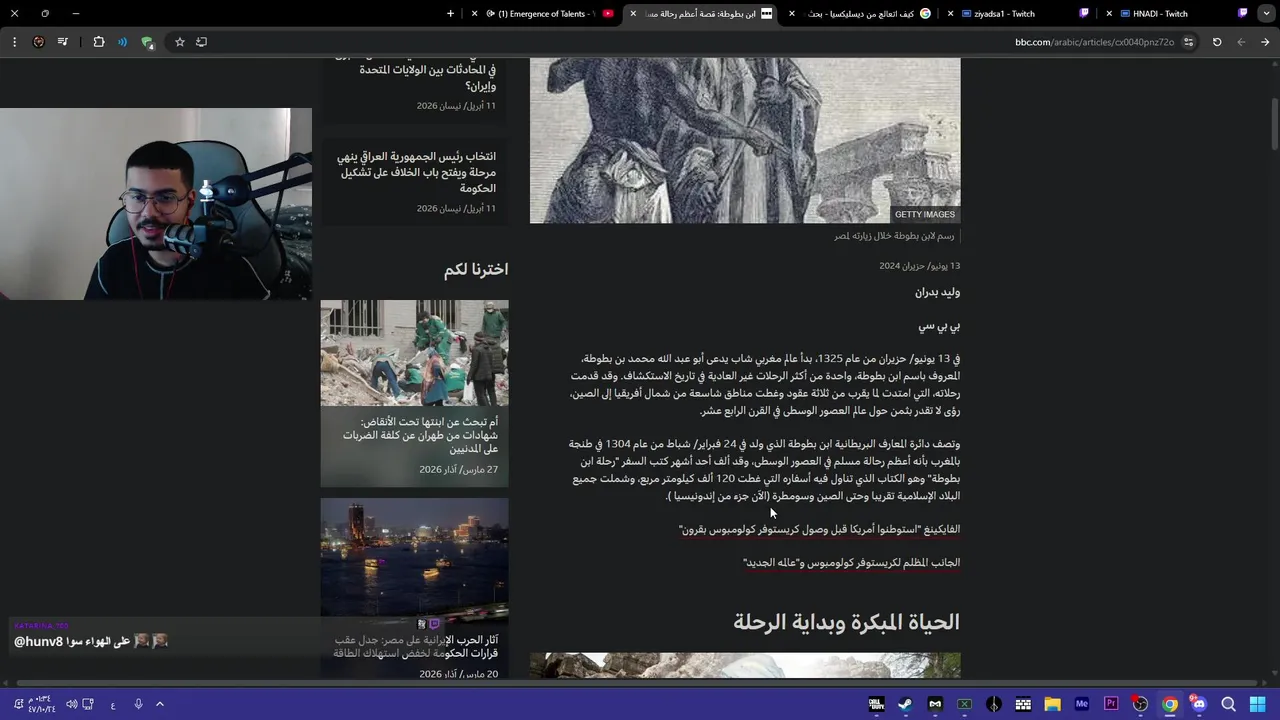Click the blue sound-wave extension icon
The height and width of the screenshot is (720, 1280).
(x=123, y=42)
